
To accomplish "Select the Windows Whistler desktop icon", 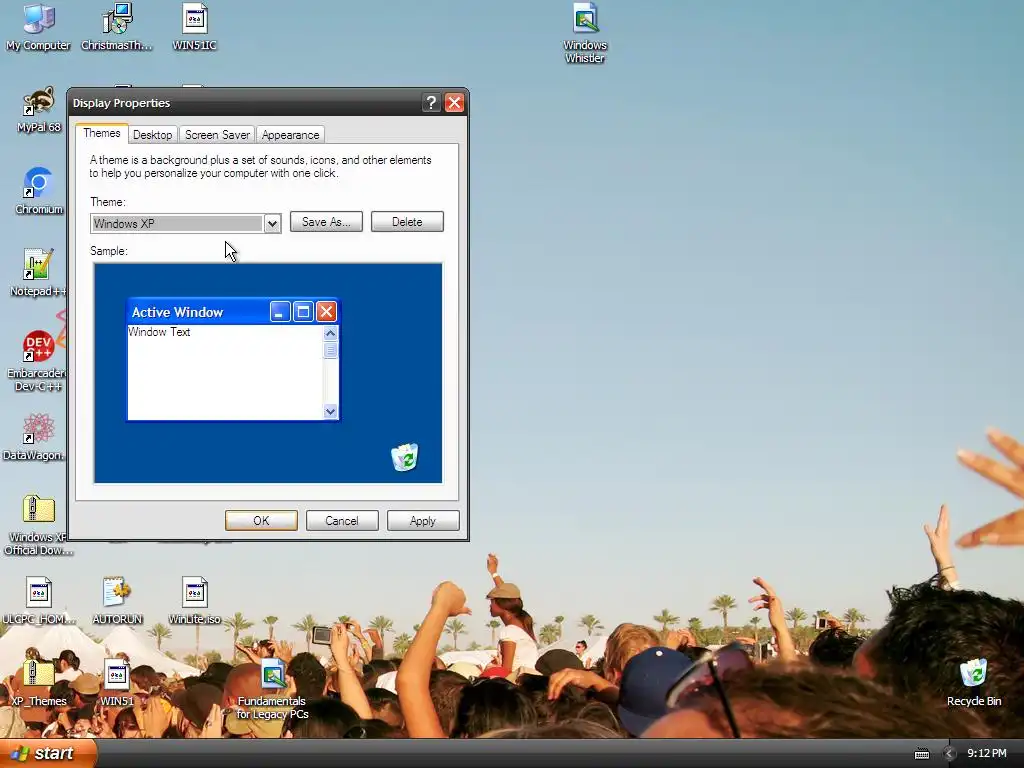I will [585, 33].
